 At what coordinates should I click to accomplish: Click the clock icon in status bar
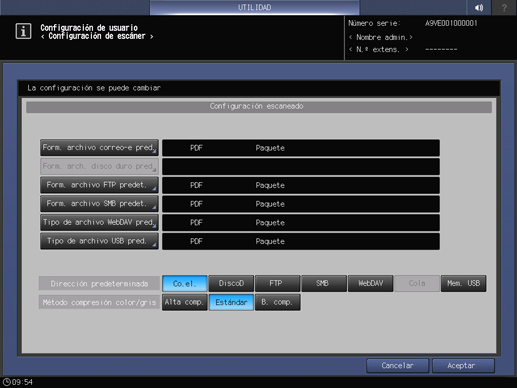tap(6, 382)
